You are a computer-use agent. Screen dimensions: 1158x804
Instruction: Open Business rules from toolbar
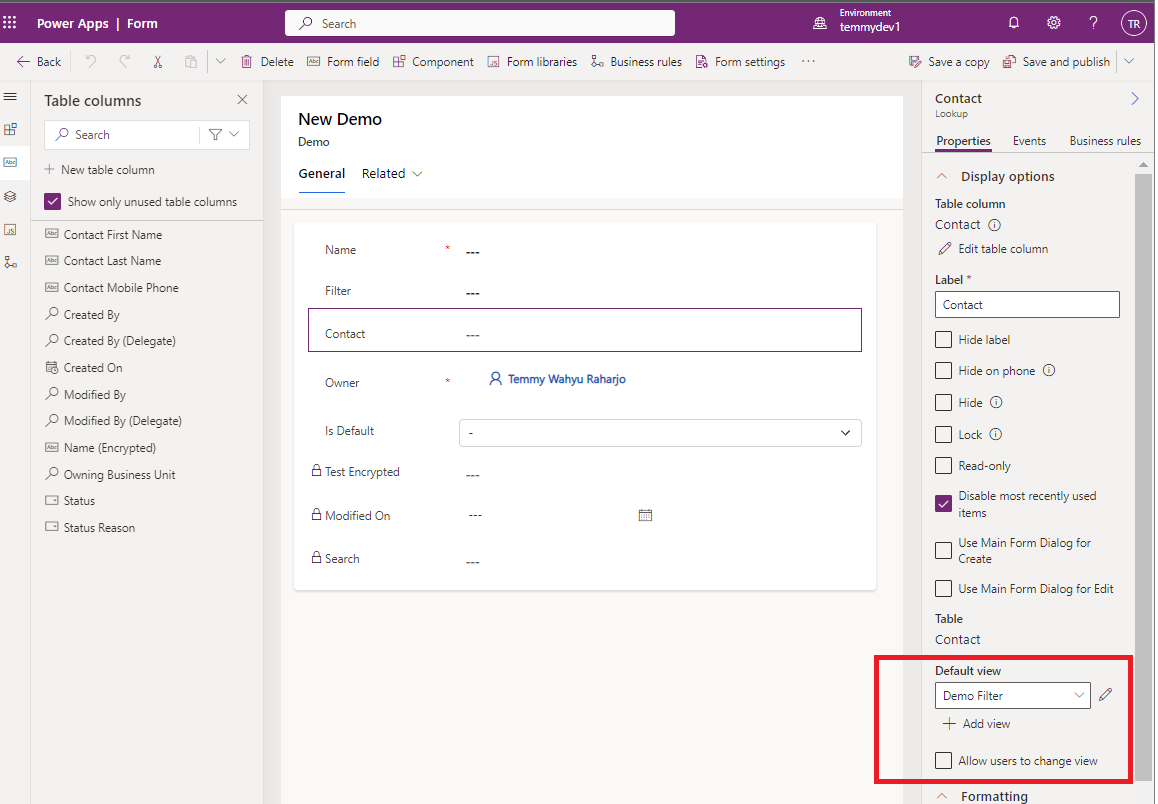636,61
